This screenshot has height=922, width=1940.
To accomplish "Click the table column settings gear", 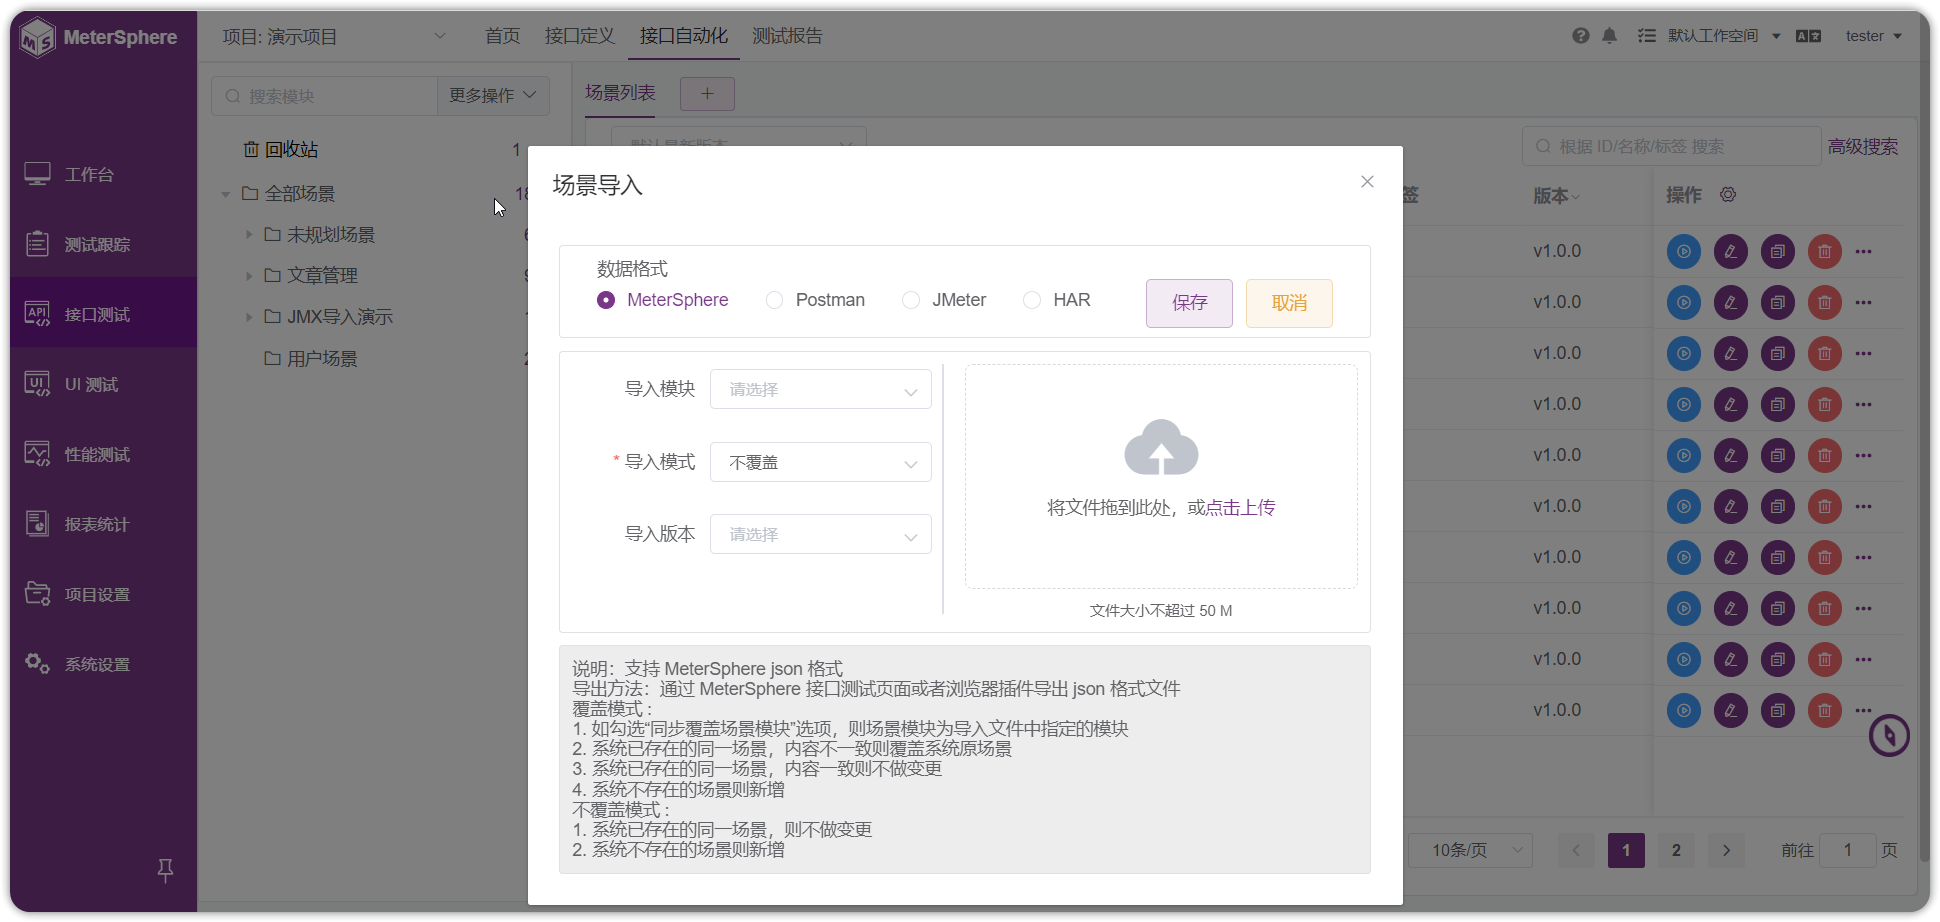I will tap(1728, 194).
